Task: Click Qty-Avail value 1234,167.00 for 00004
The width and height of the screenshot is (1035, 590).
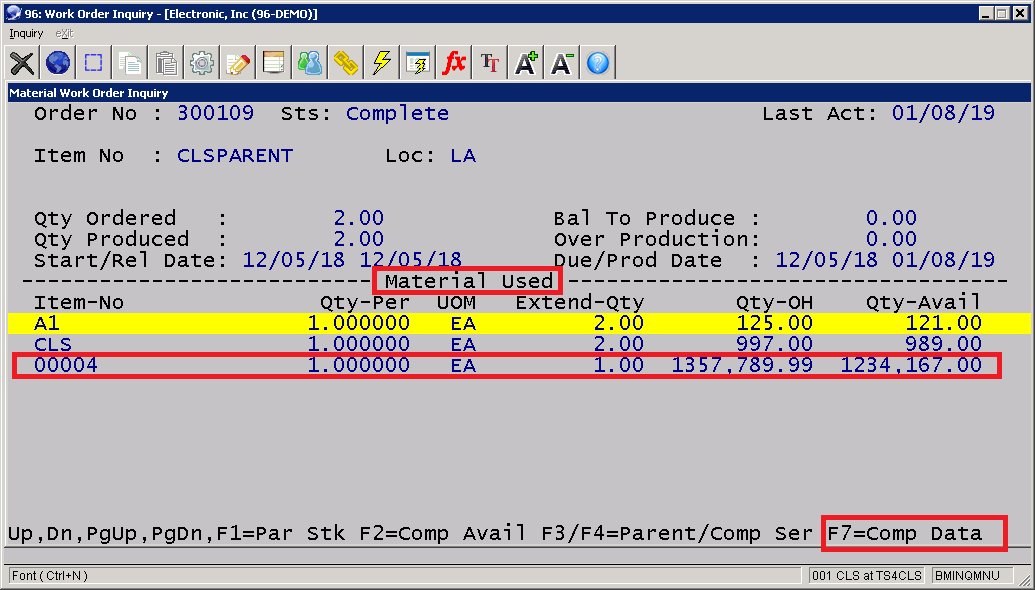Action: coord(911,365)
